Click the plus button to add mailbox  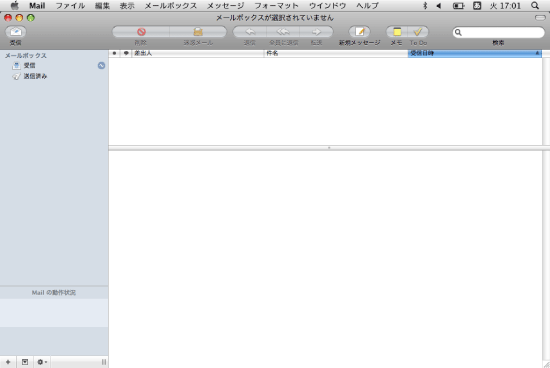click(x=8, y=362)
